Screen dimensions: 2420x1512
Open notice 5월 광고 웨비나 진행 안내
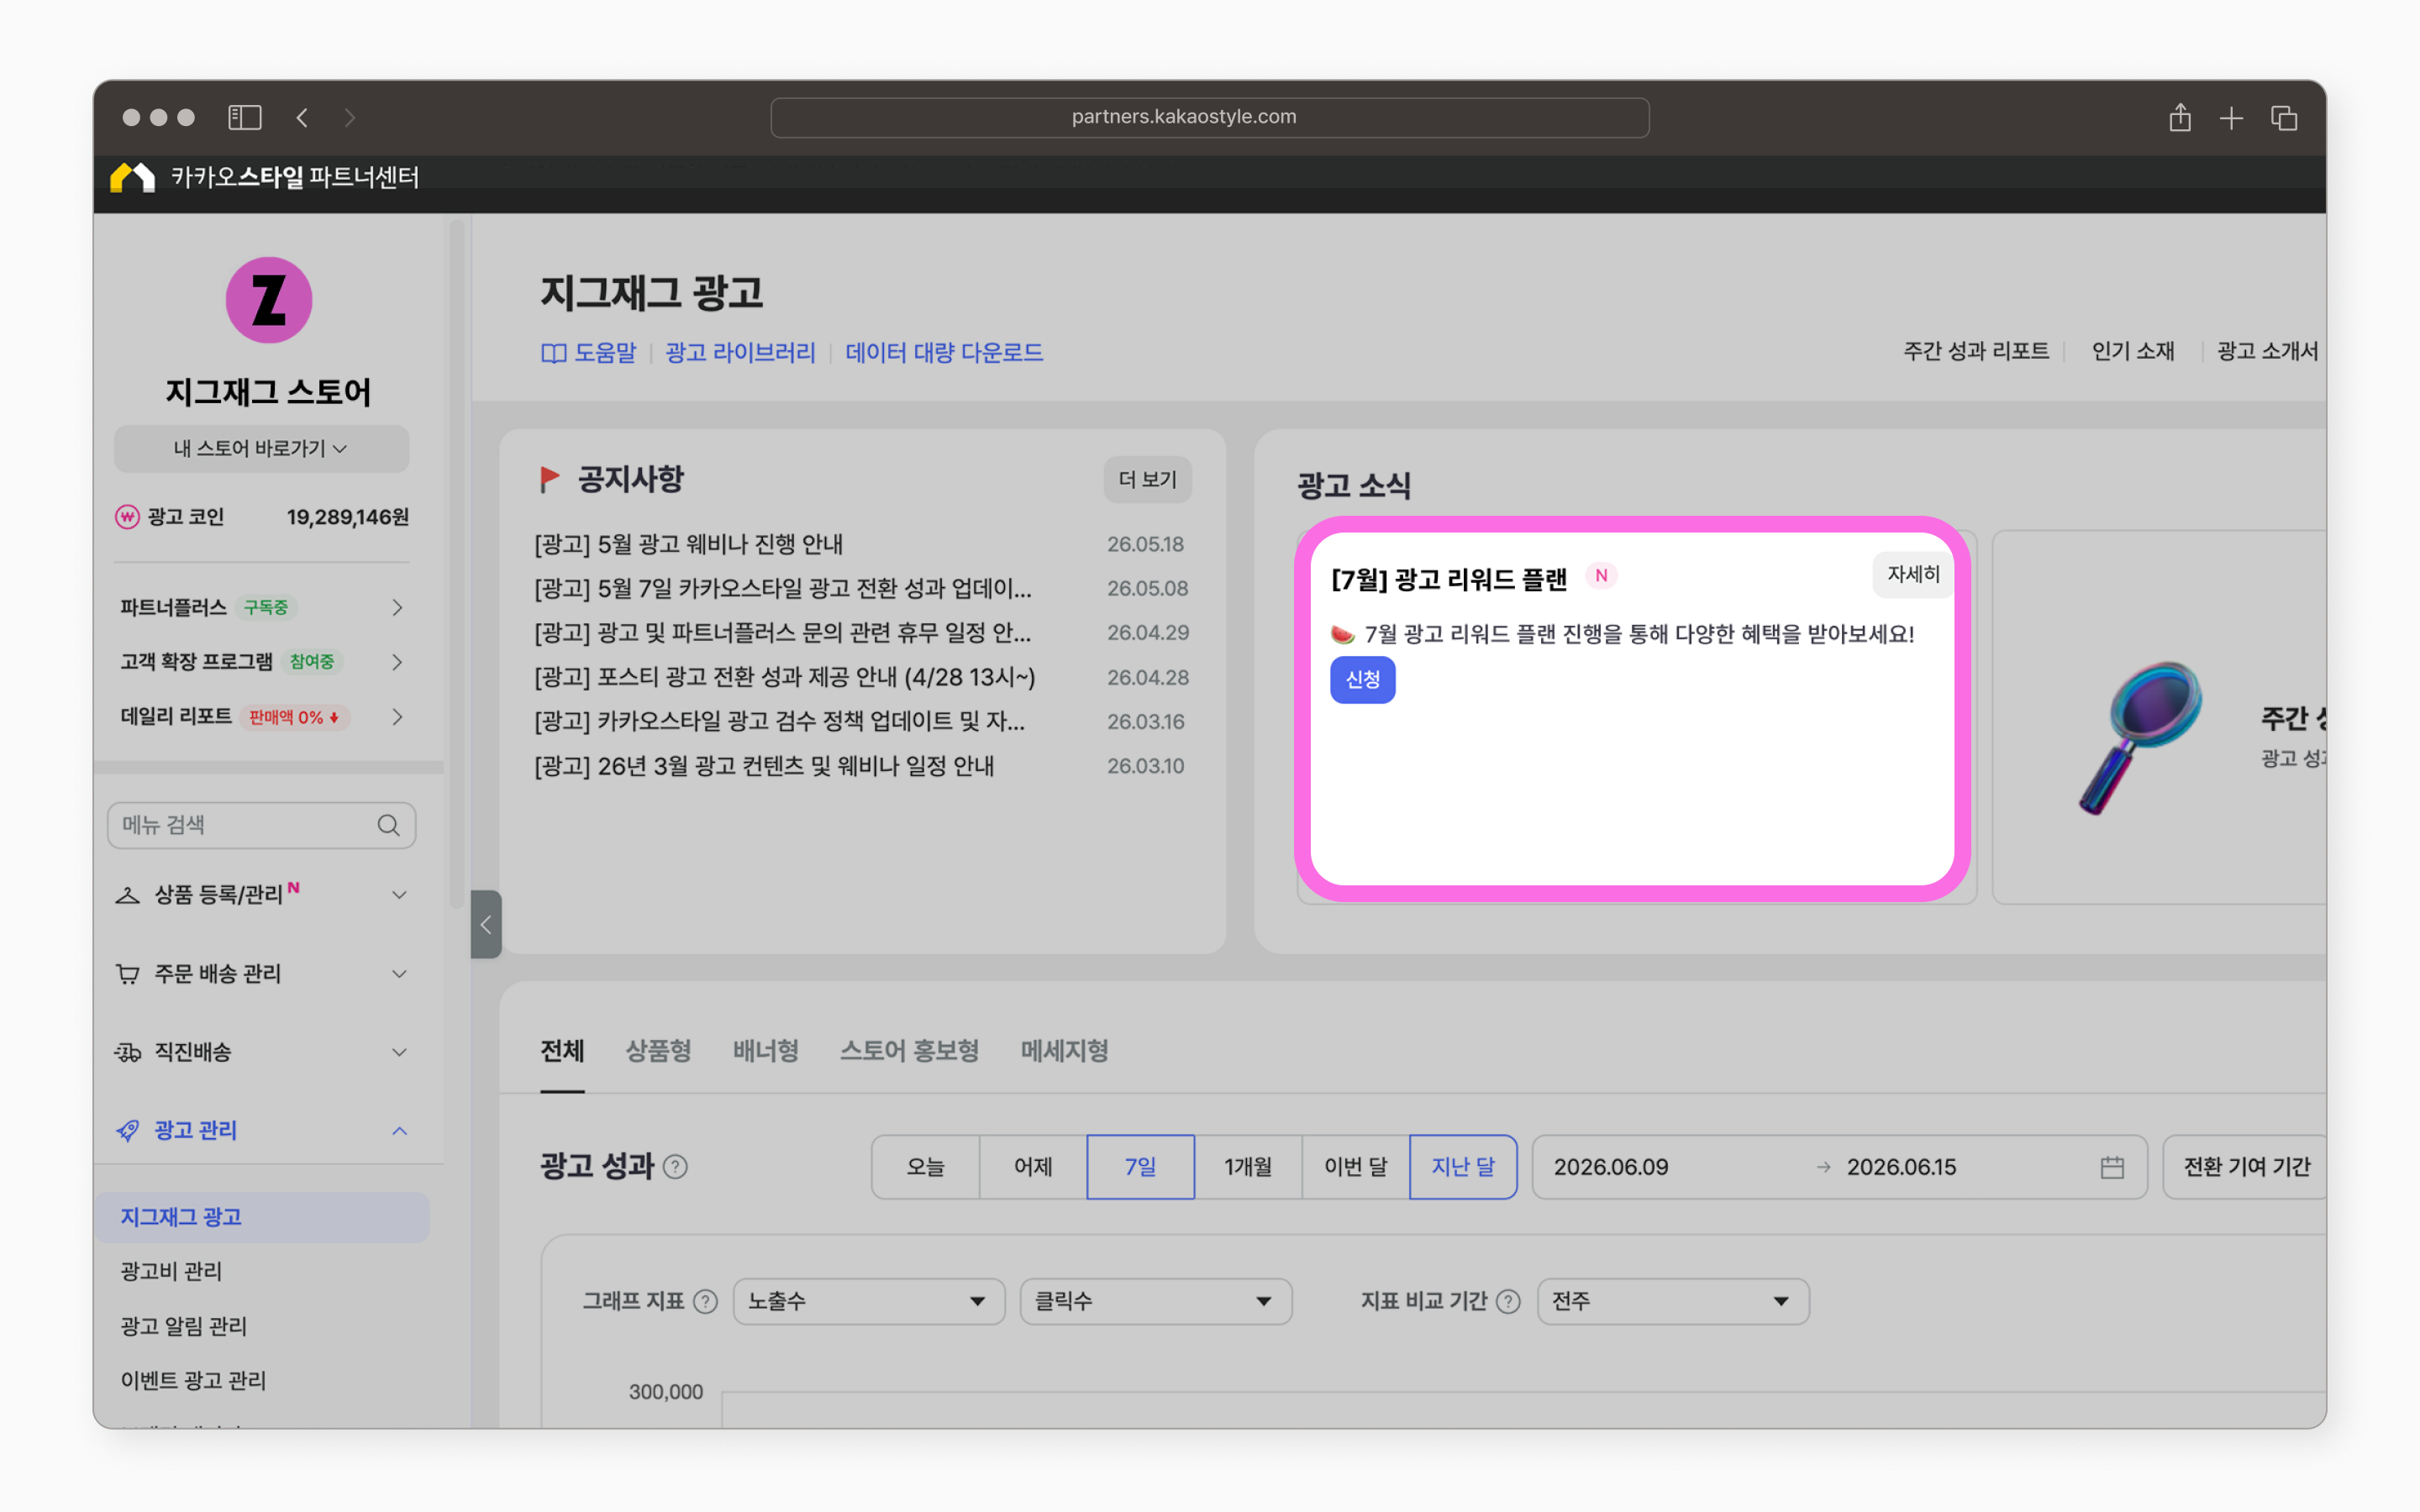pos(688,544)
